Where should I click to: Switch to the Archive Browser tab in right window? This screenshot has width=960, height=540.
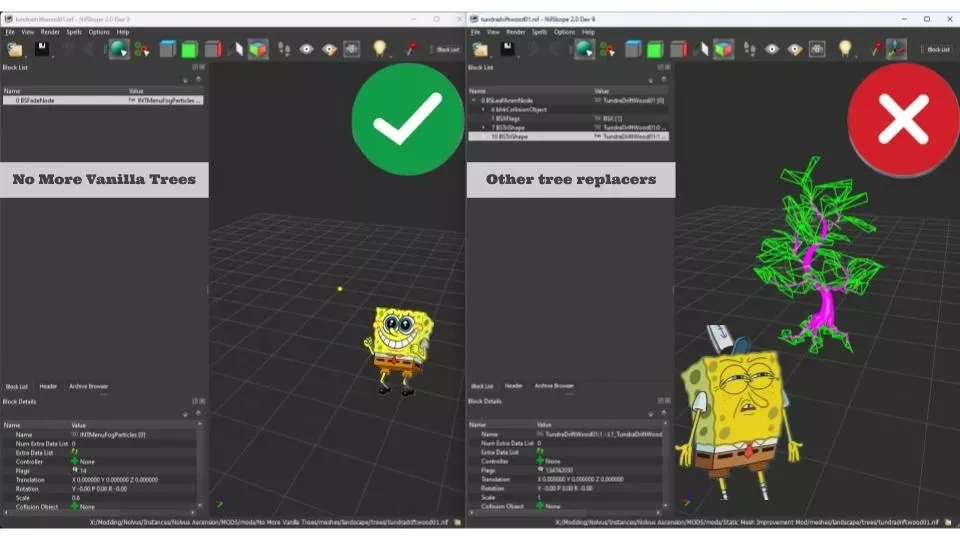[x=554, y=386]
